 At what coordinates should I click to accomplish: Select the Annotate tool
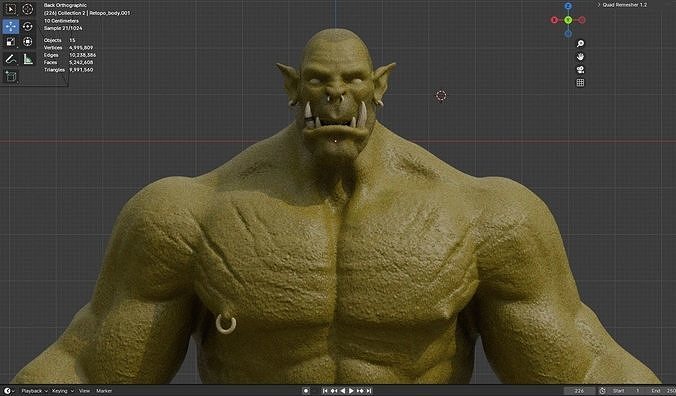tap(11, 59)
